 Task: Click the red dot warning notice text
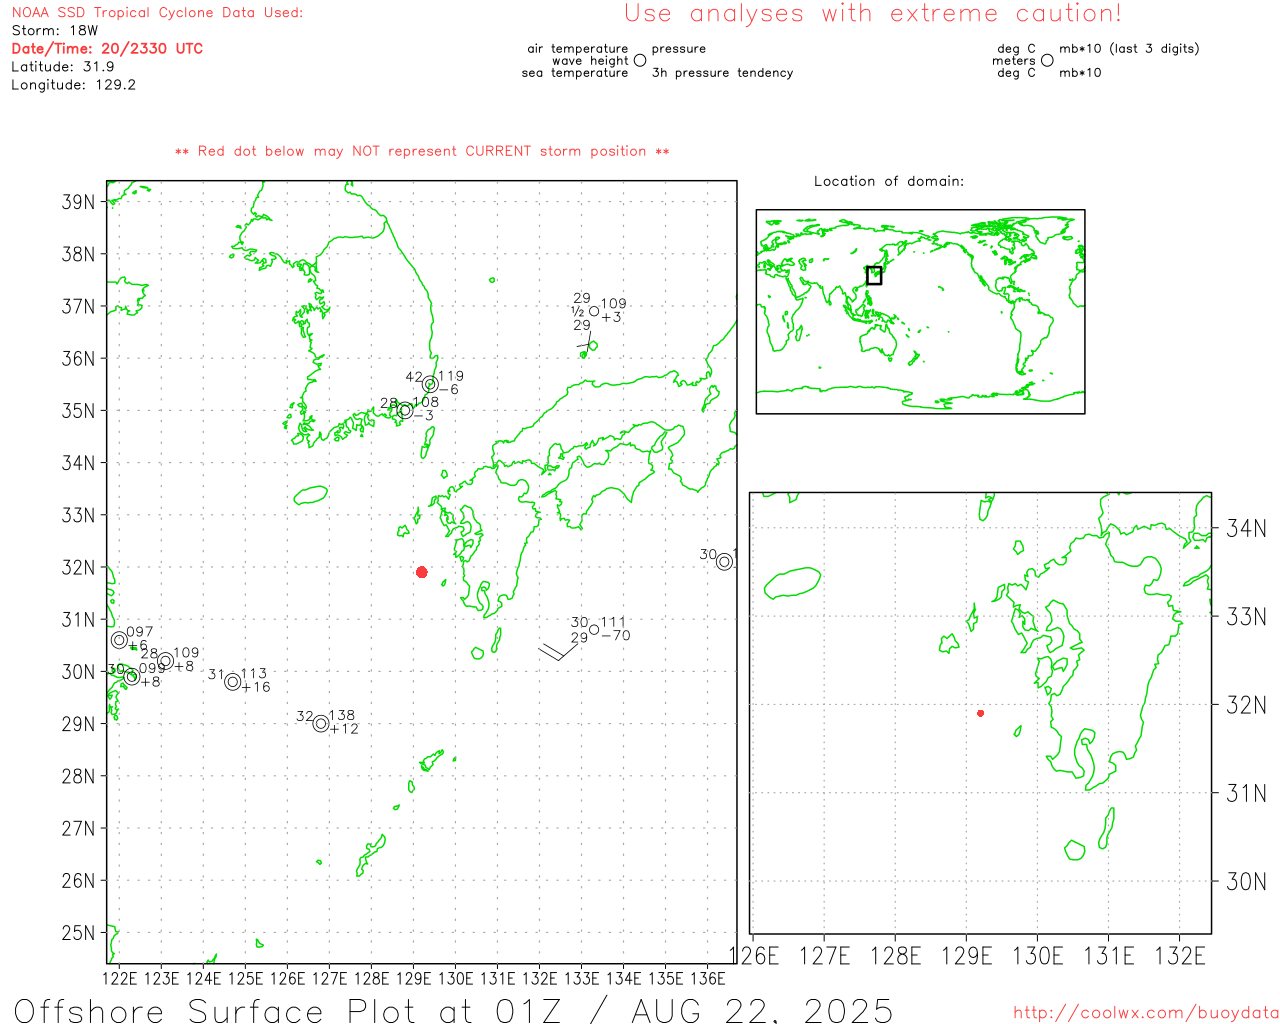click(422, 151)
